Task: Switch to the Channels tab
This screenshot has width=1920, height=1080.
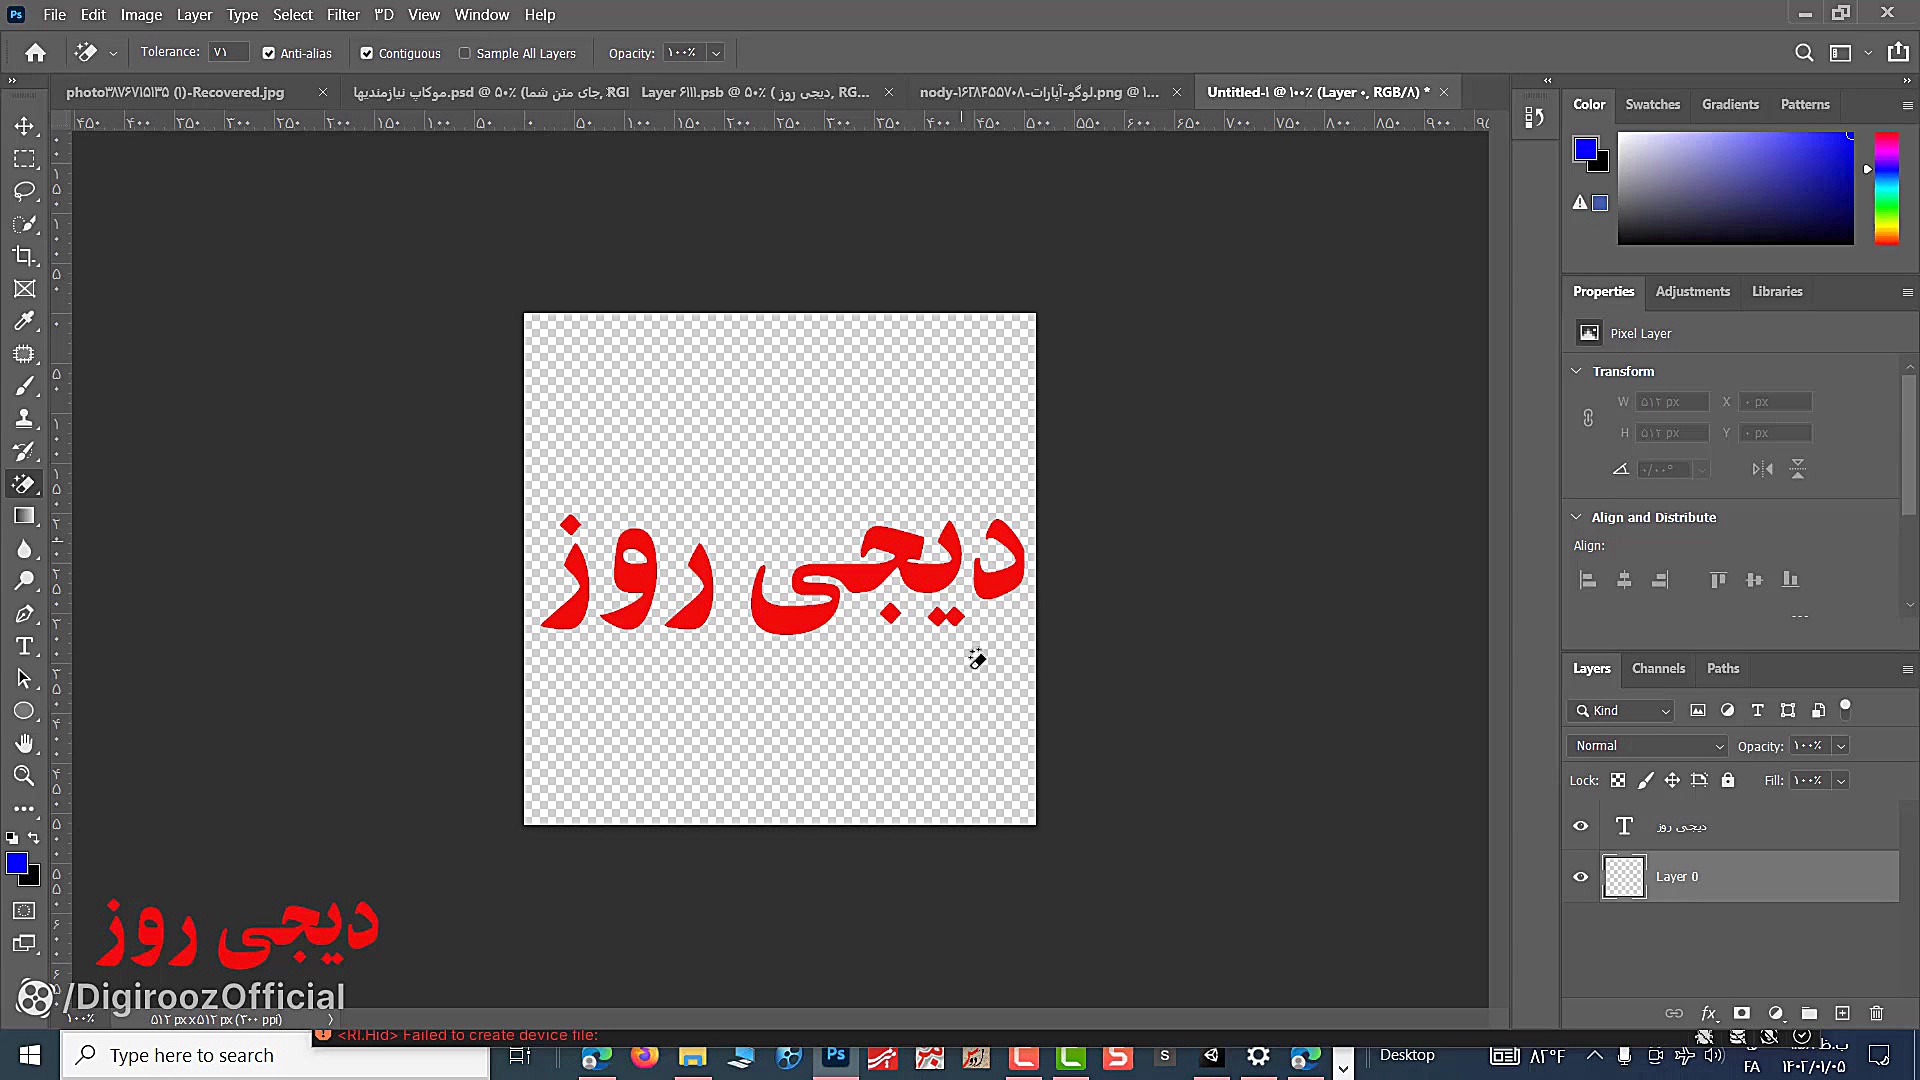Action: pyautogui.click(x=1658, y=668)
